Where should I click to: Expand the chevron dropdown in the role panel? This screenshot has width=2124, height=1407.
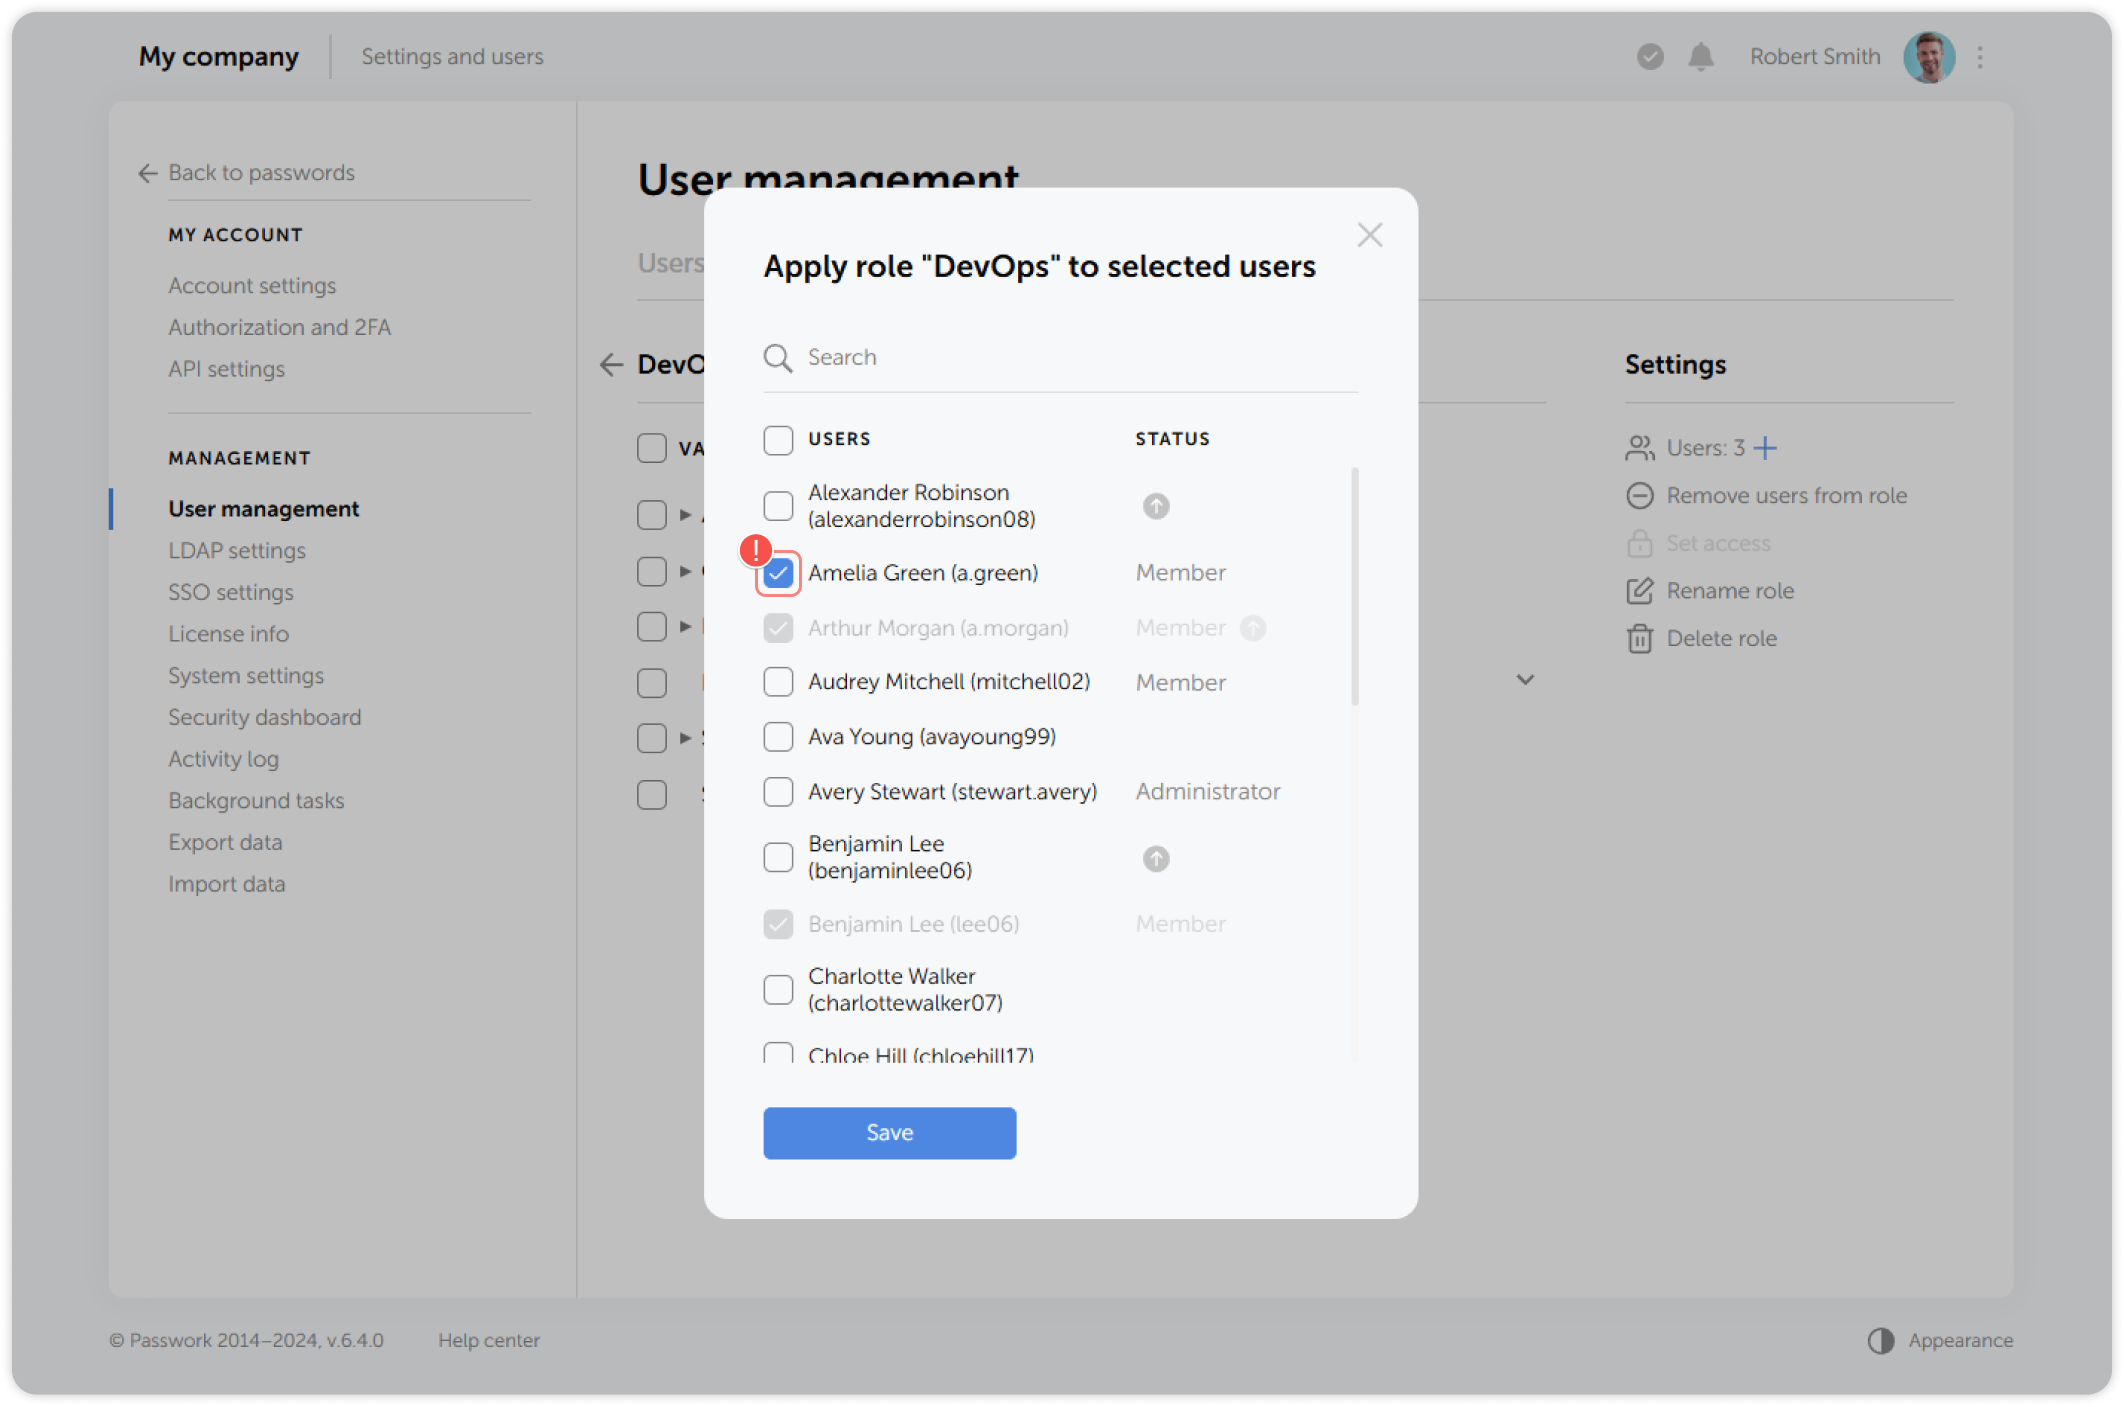pos(1525,680)
